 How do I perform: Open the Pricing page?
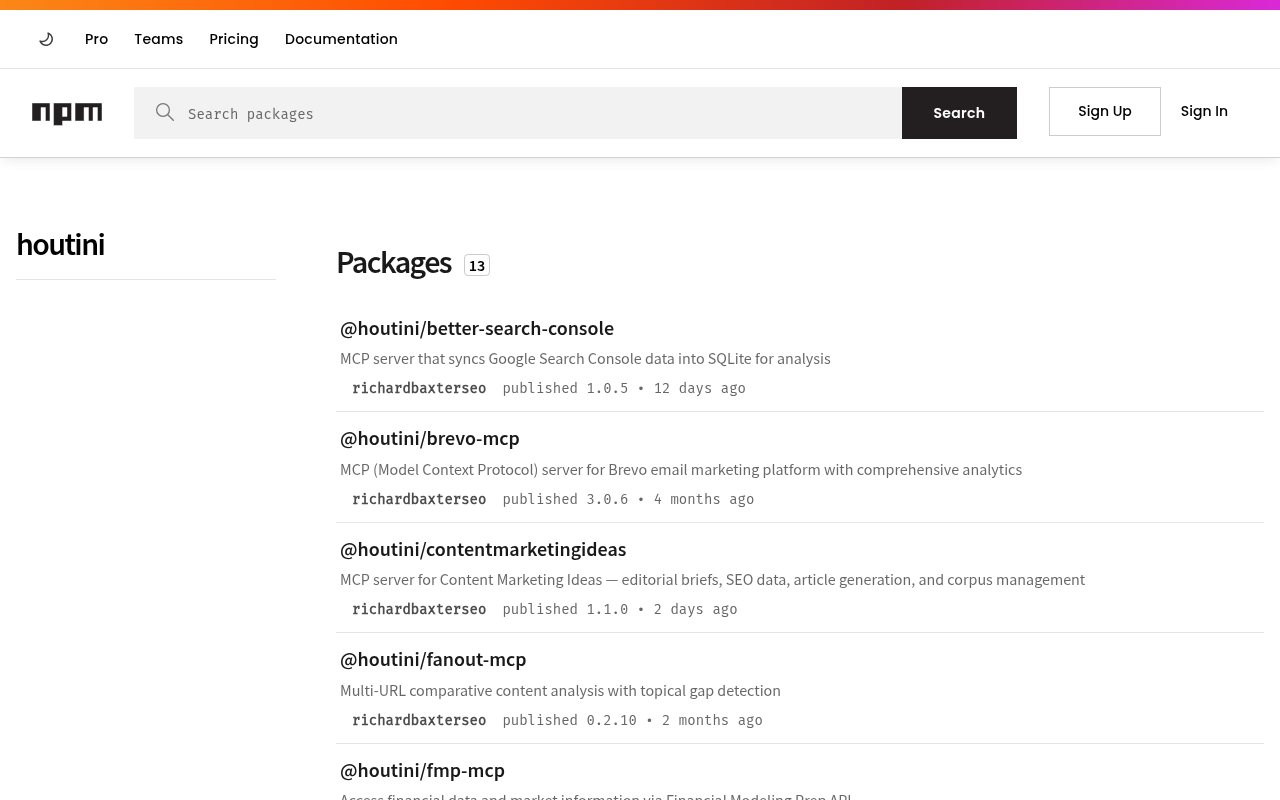[233, 39]
